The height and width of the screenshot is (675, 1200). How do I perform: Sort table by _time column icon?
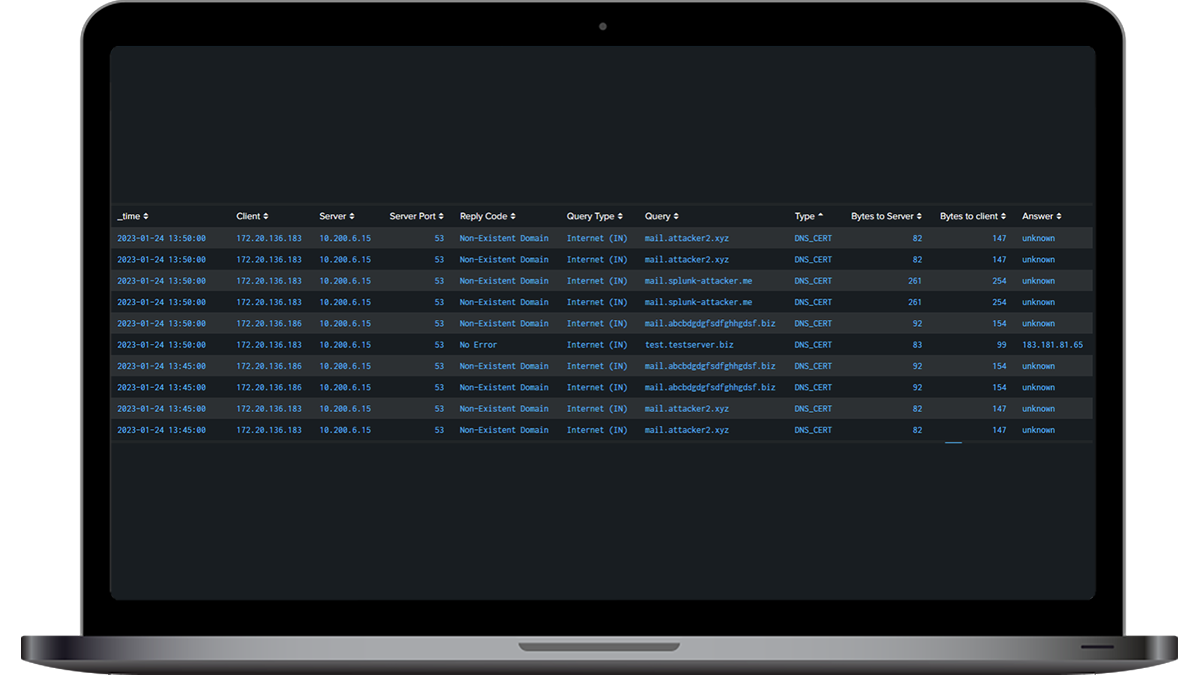coord(146,217)
